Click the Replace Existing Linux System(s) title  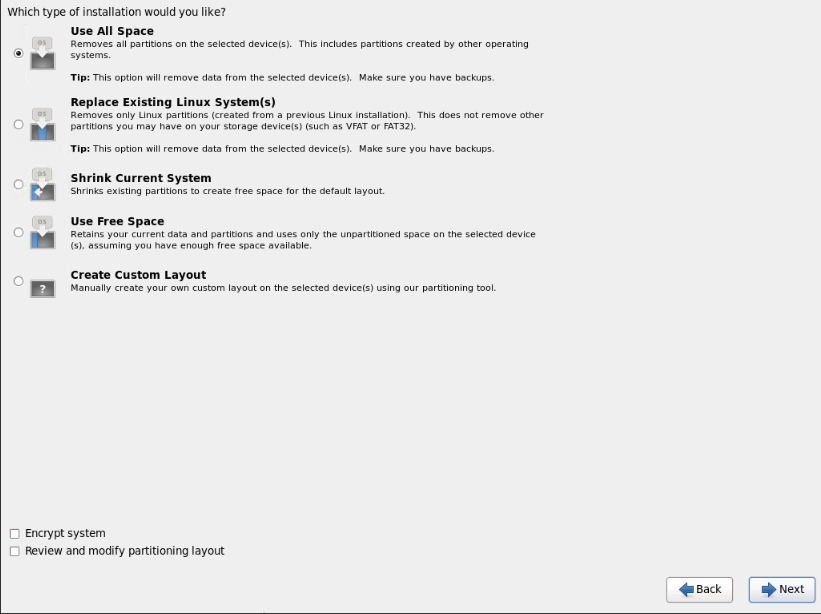pos(173,102)
